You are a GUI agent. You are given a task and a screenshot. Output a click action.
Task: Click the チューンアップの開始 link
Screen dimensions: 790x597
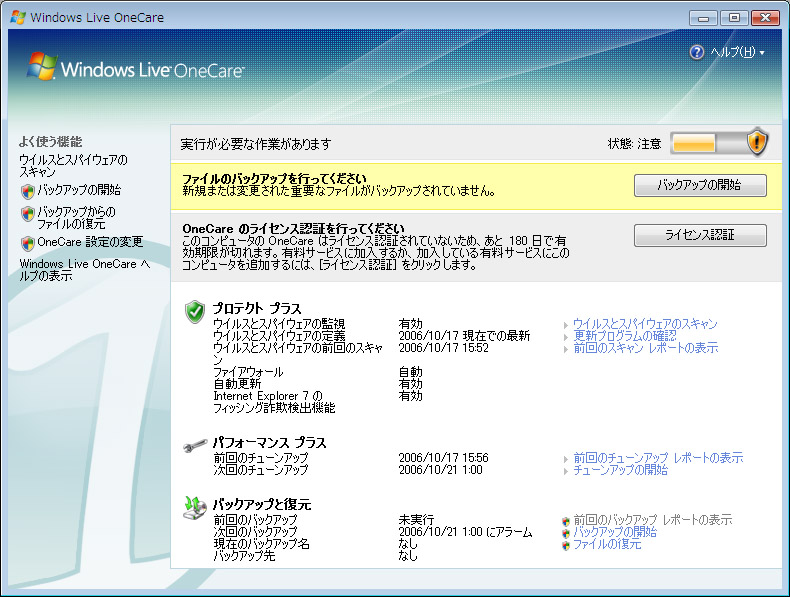click(x=620, y=470)
